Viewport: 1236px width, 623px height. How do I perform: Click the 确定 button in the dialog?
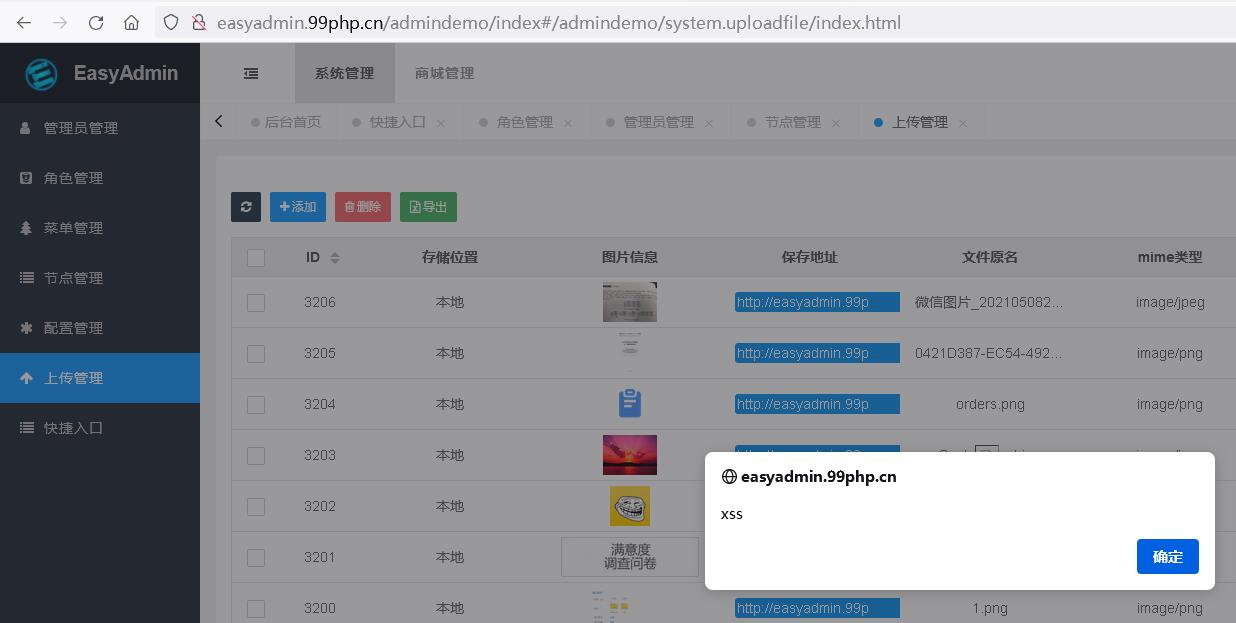[x=1167, y=557]
